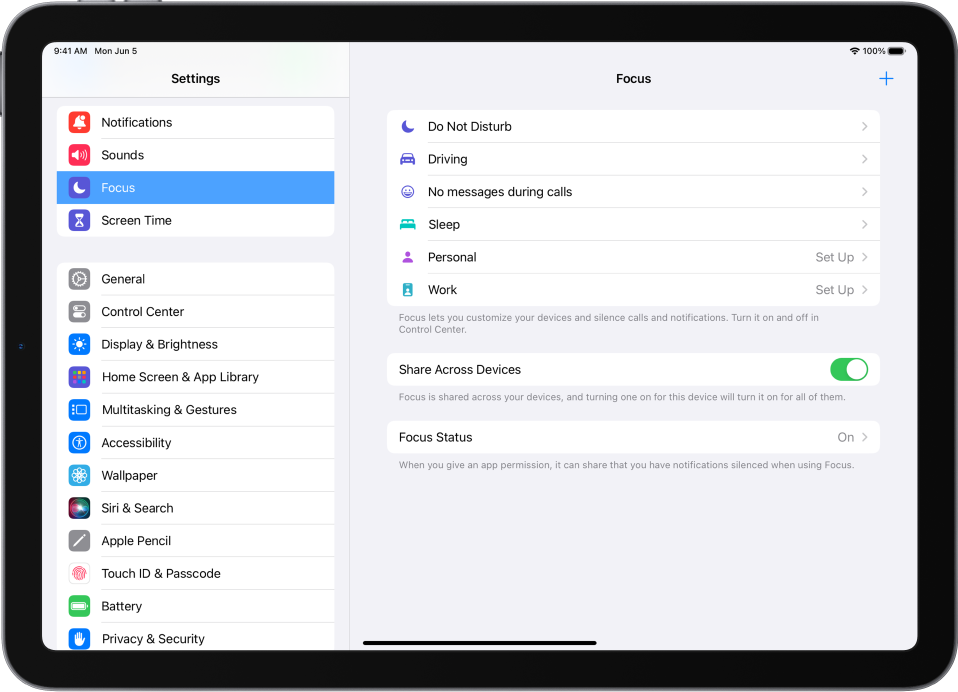Open Focus Status details chevron
Viewport: 958px width, 692px height.
pyautogui.click(x=866, y=437)
